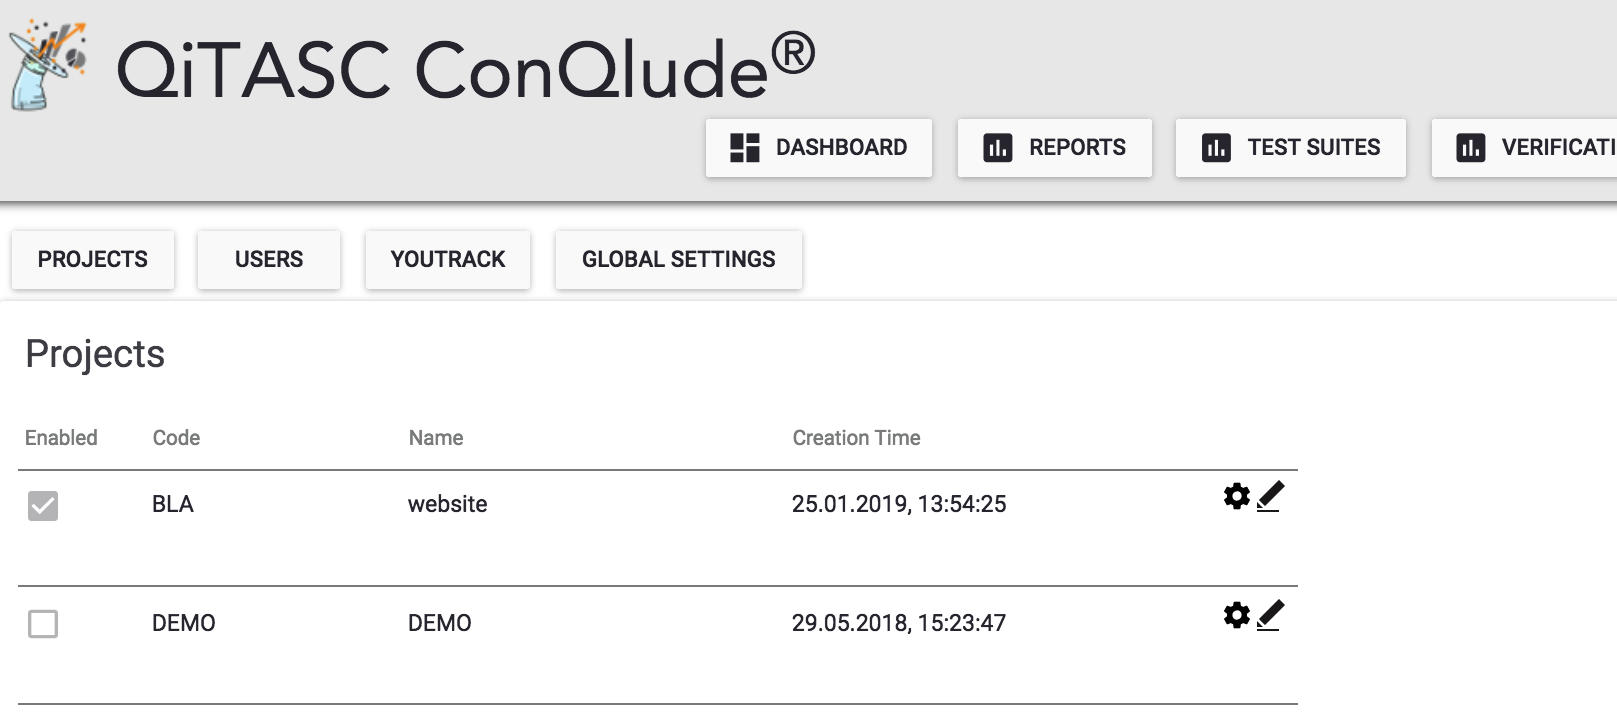Select the website name cell
Screen dimensions: 1617x718
click(x=447, y=504)
